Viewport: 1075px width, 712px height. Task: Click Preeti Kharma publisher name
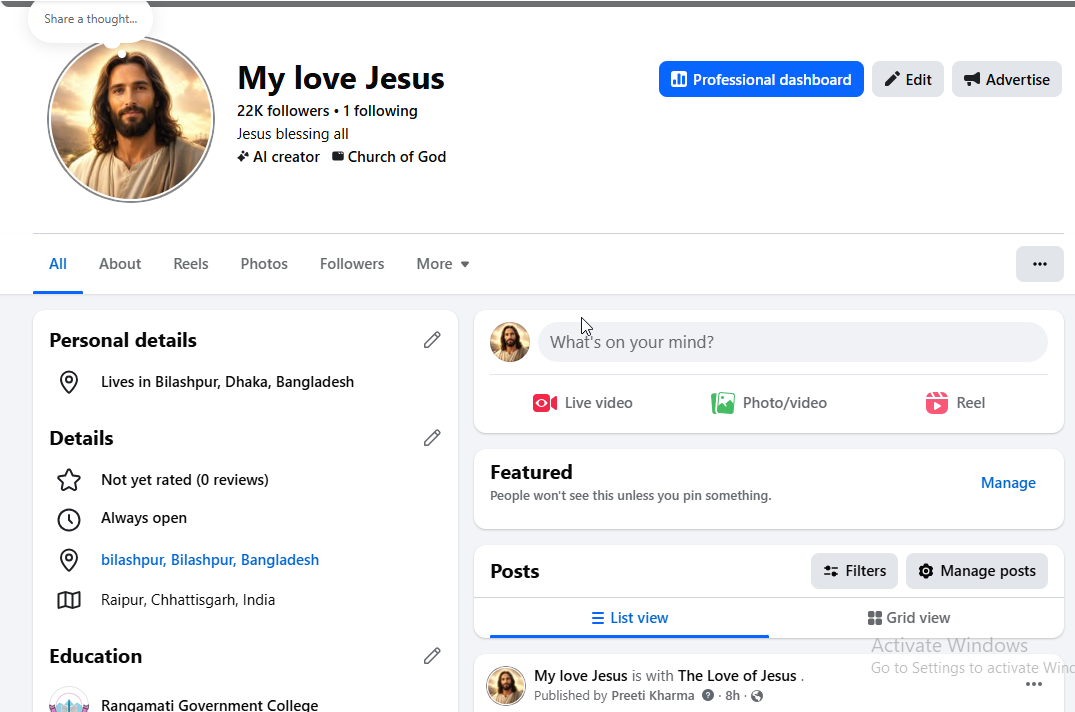coord(653,696)
